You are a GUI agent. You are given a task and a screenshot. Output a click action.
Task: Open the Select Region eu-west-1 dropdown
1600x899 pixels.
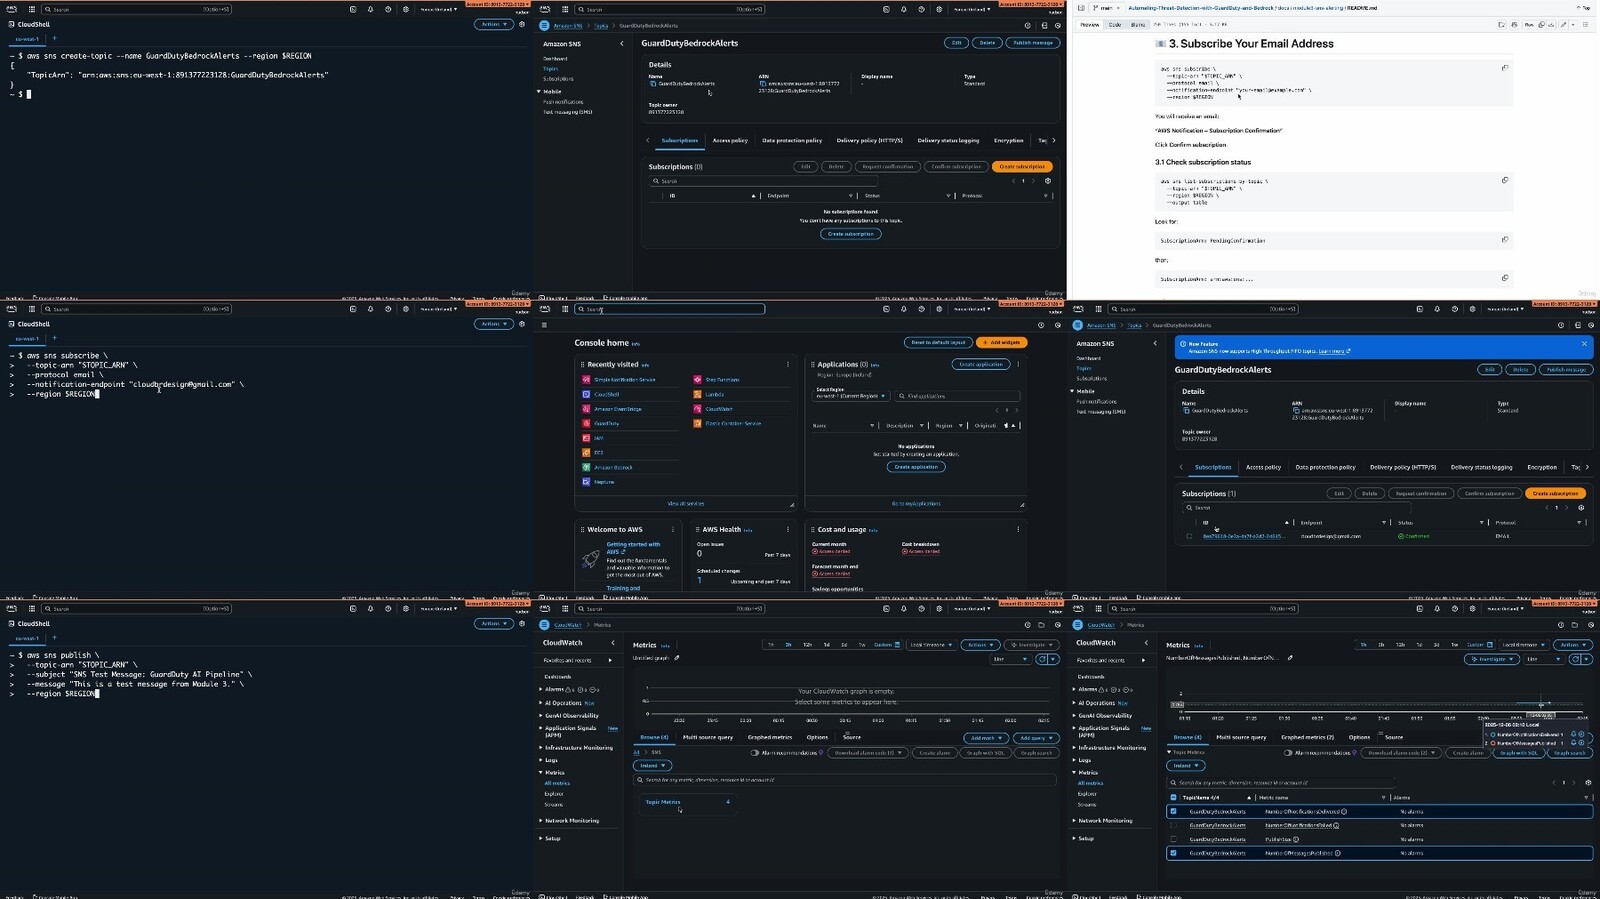coord(851,396)
